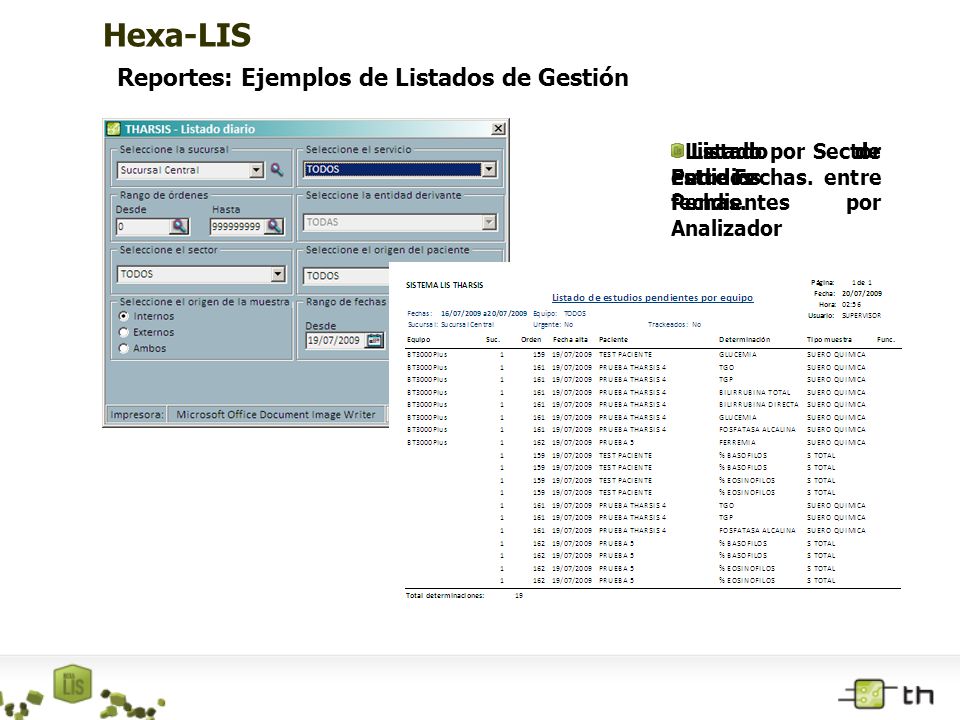
Task: Click the th logo in bottom right
Action: point(887,695)
